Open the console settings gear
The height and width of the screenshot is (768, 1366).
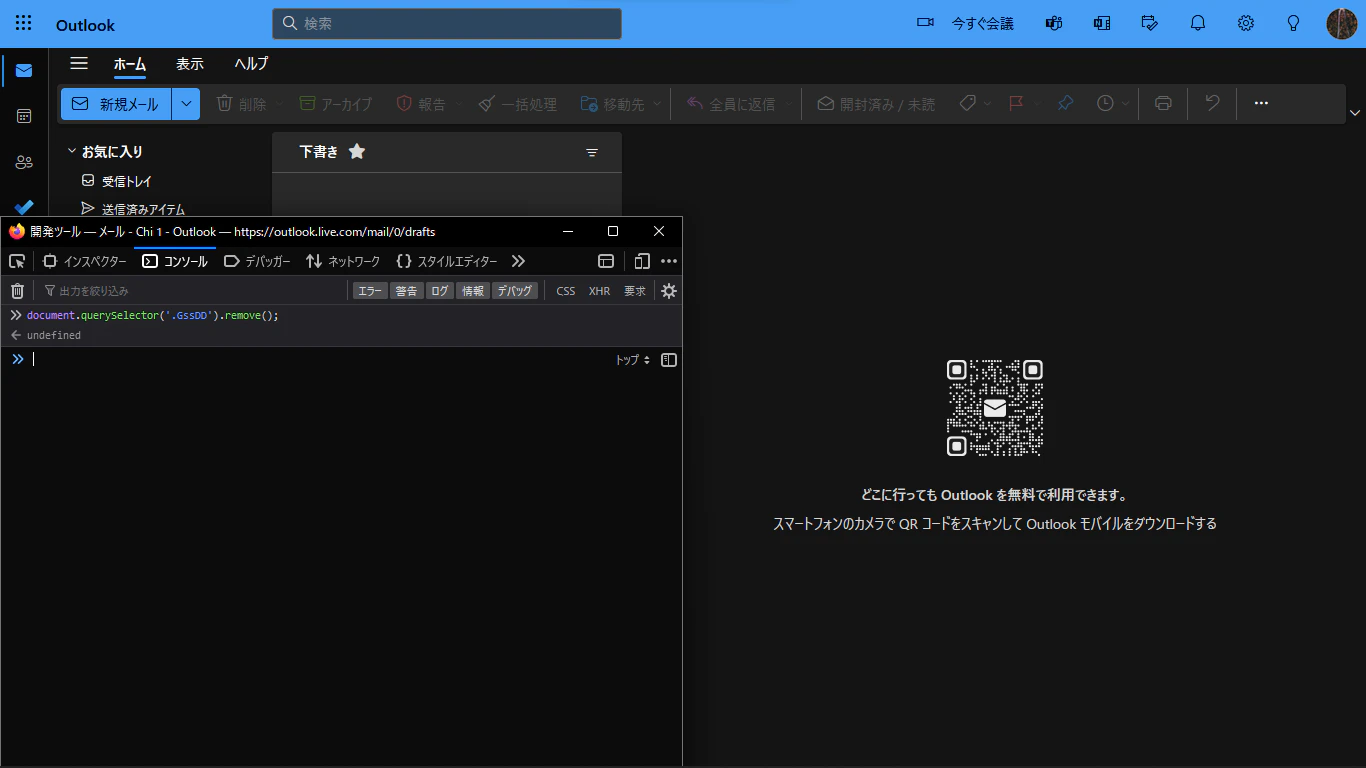point(669,291)
